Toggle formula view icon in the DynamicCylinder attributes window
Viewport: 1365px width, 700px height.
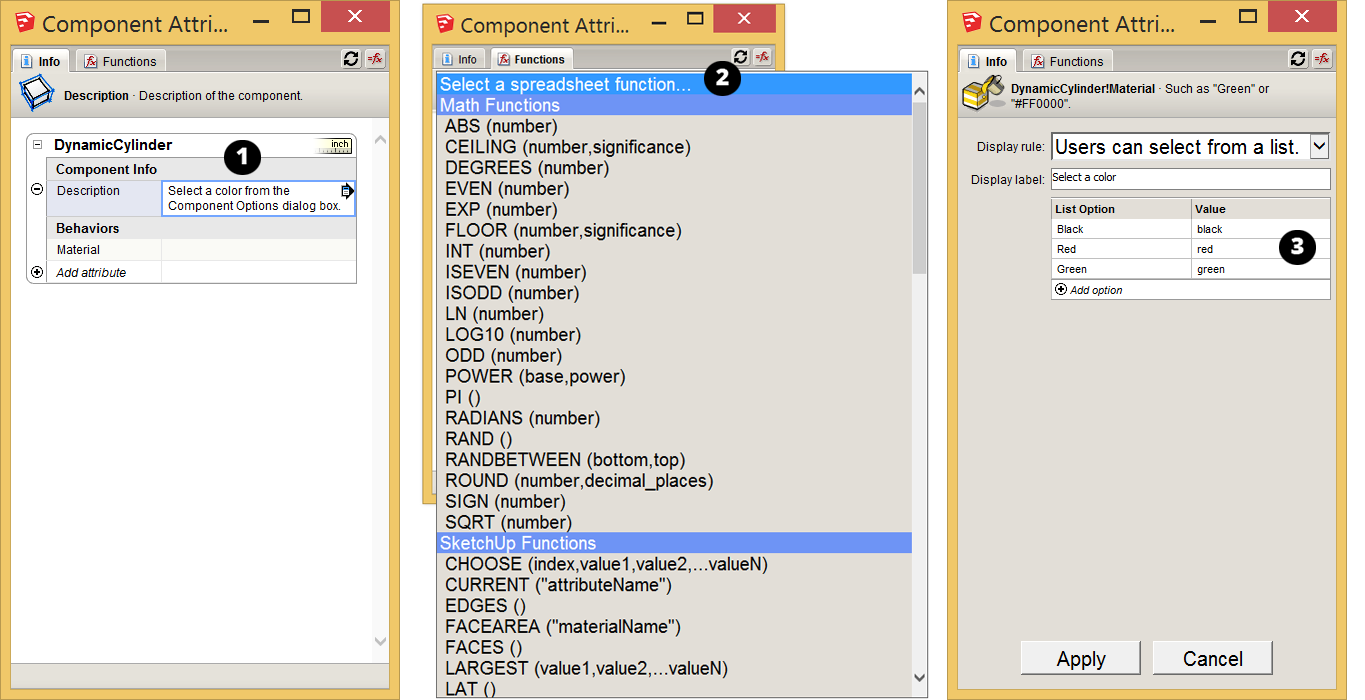(375, 59)
